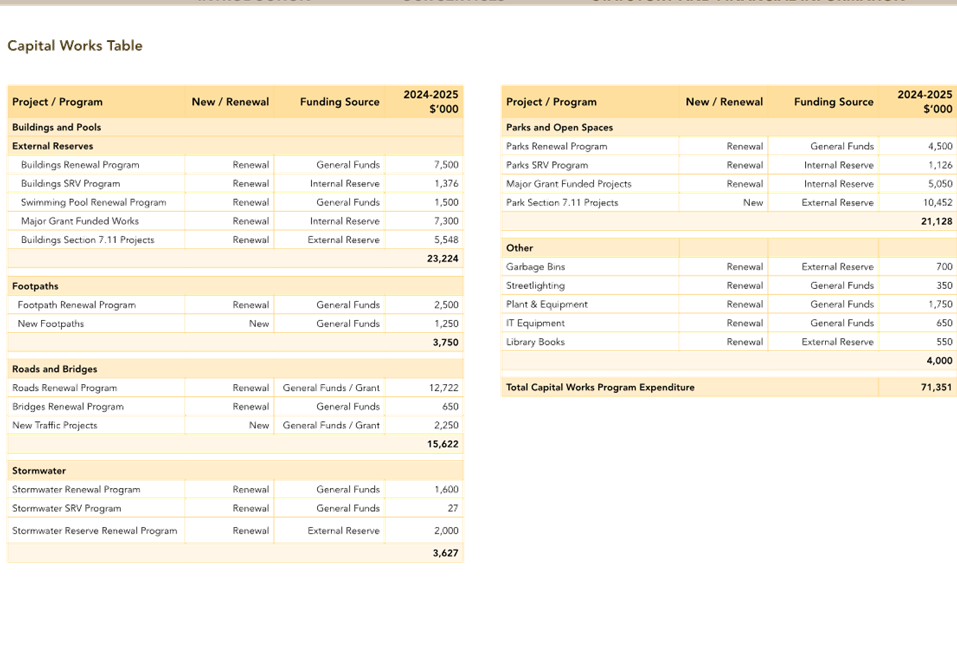957x661 pixels.
Task: Click the Roads Renewal Program amount 12,722
Action: 444,388
